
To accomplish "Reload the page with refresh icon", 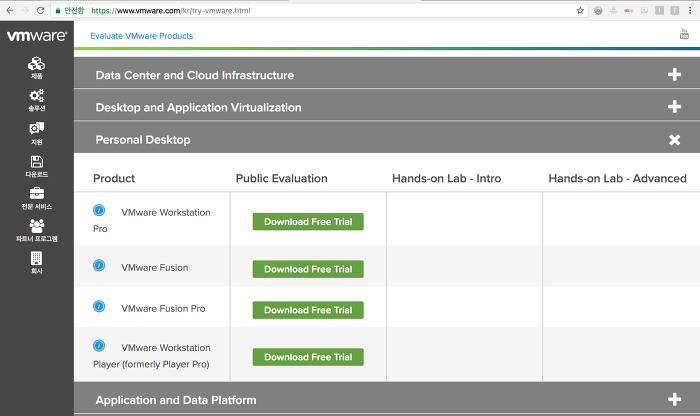I will click(40, 10).
